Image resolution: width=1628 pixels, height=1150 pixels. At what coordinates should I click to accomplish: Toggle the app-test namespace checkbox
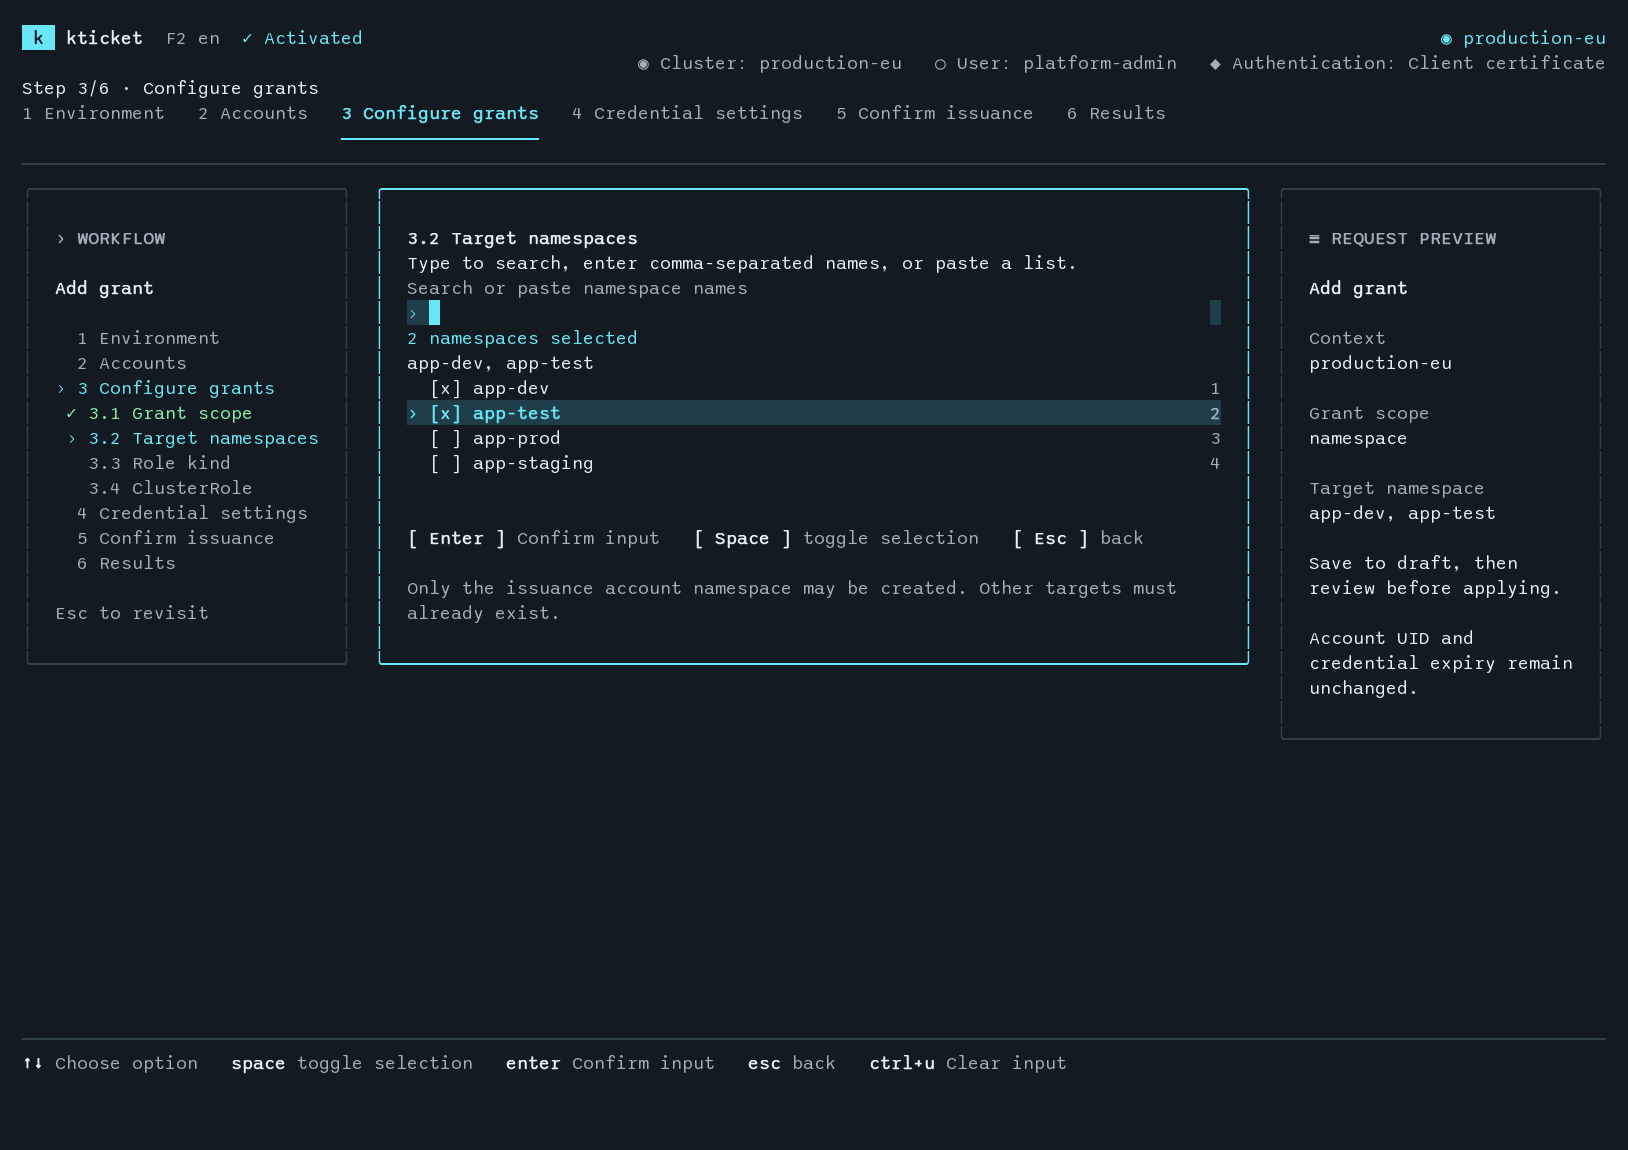pyautogui.click(x=445, y=413)
